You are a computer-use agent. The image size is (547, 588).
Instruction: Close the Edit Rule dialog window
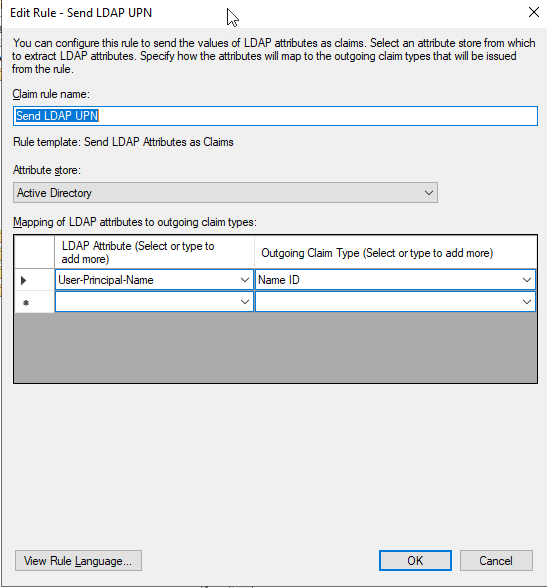[x=534, y=12]
